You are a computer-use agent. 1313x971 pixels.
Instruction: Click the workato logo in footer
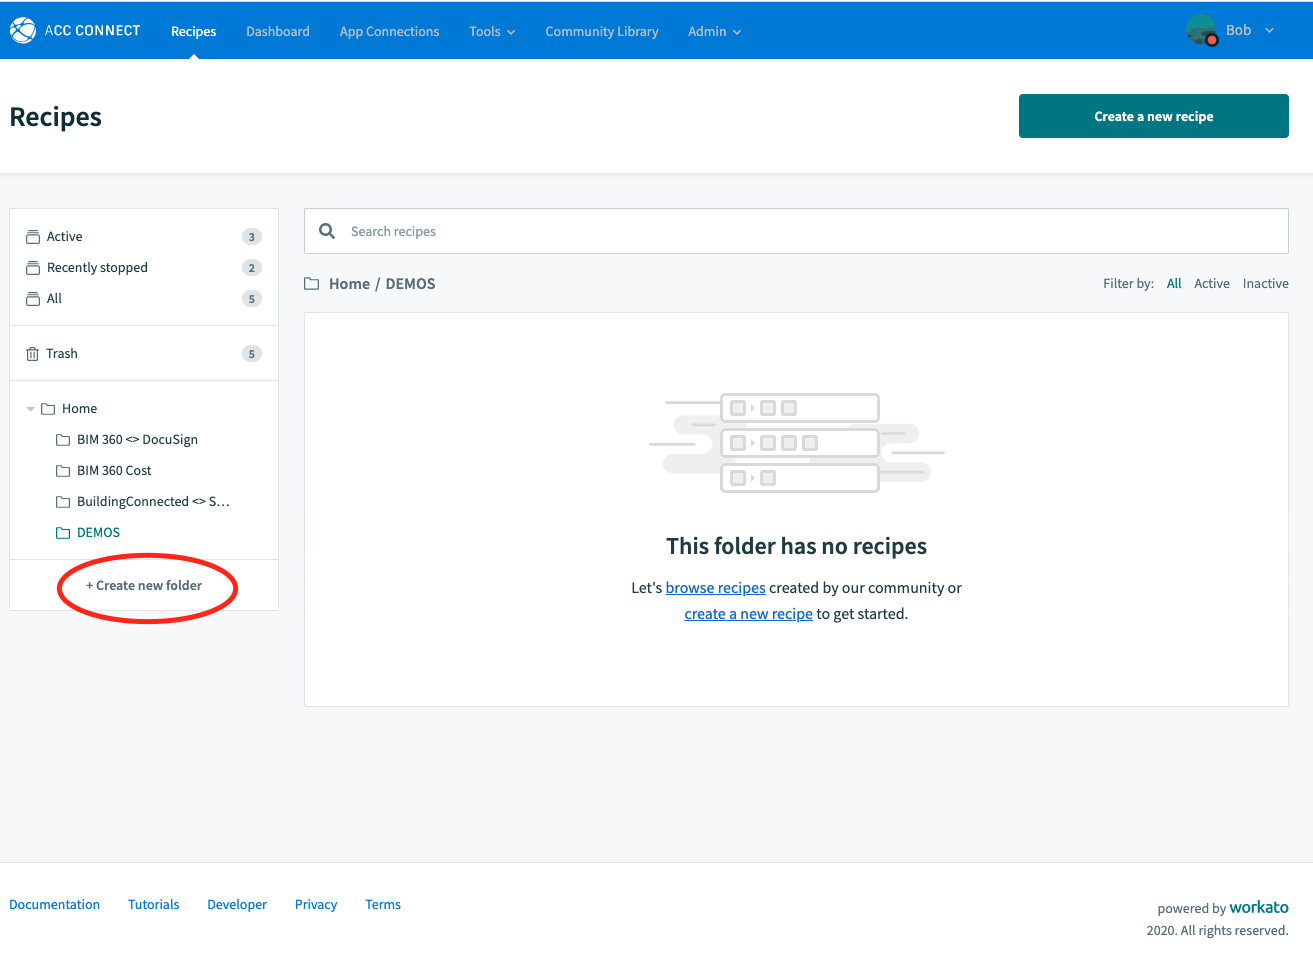pyautogui.click(x=1259, y=907)
